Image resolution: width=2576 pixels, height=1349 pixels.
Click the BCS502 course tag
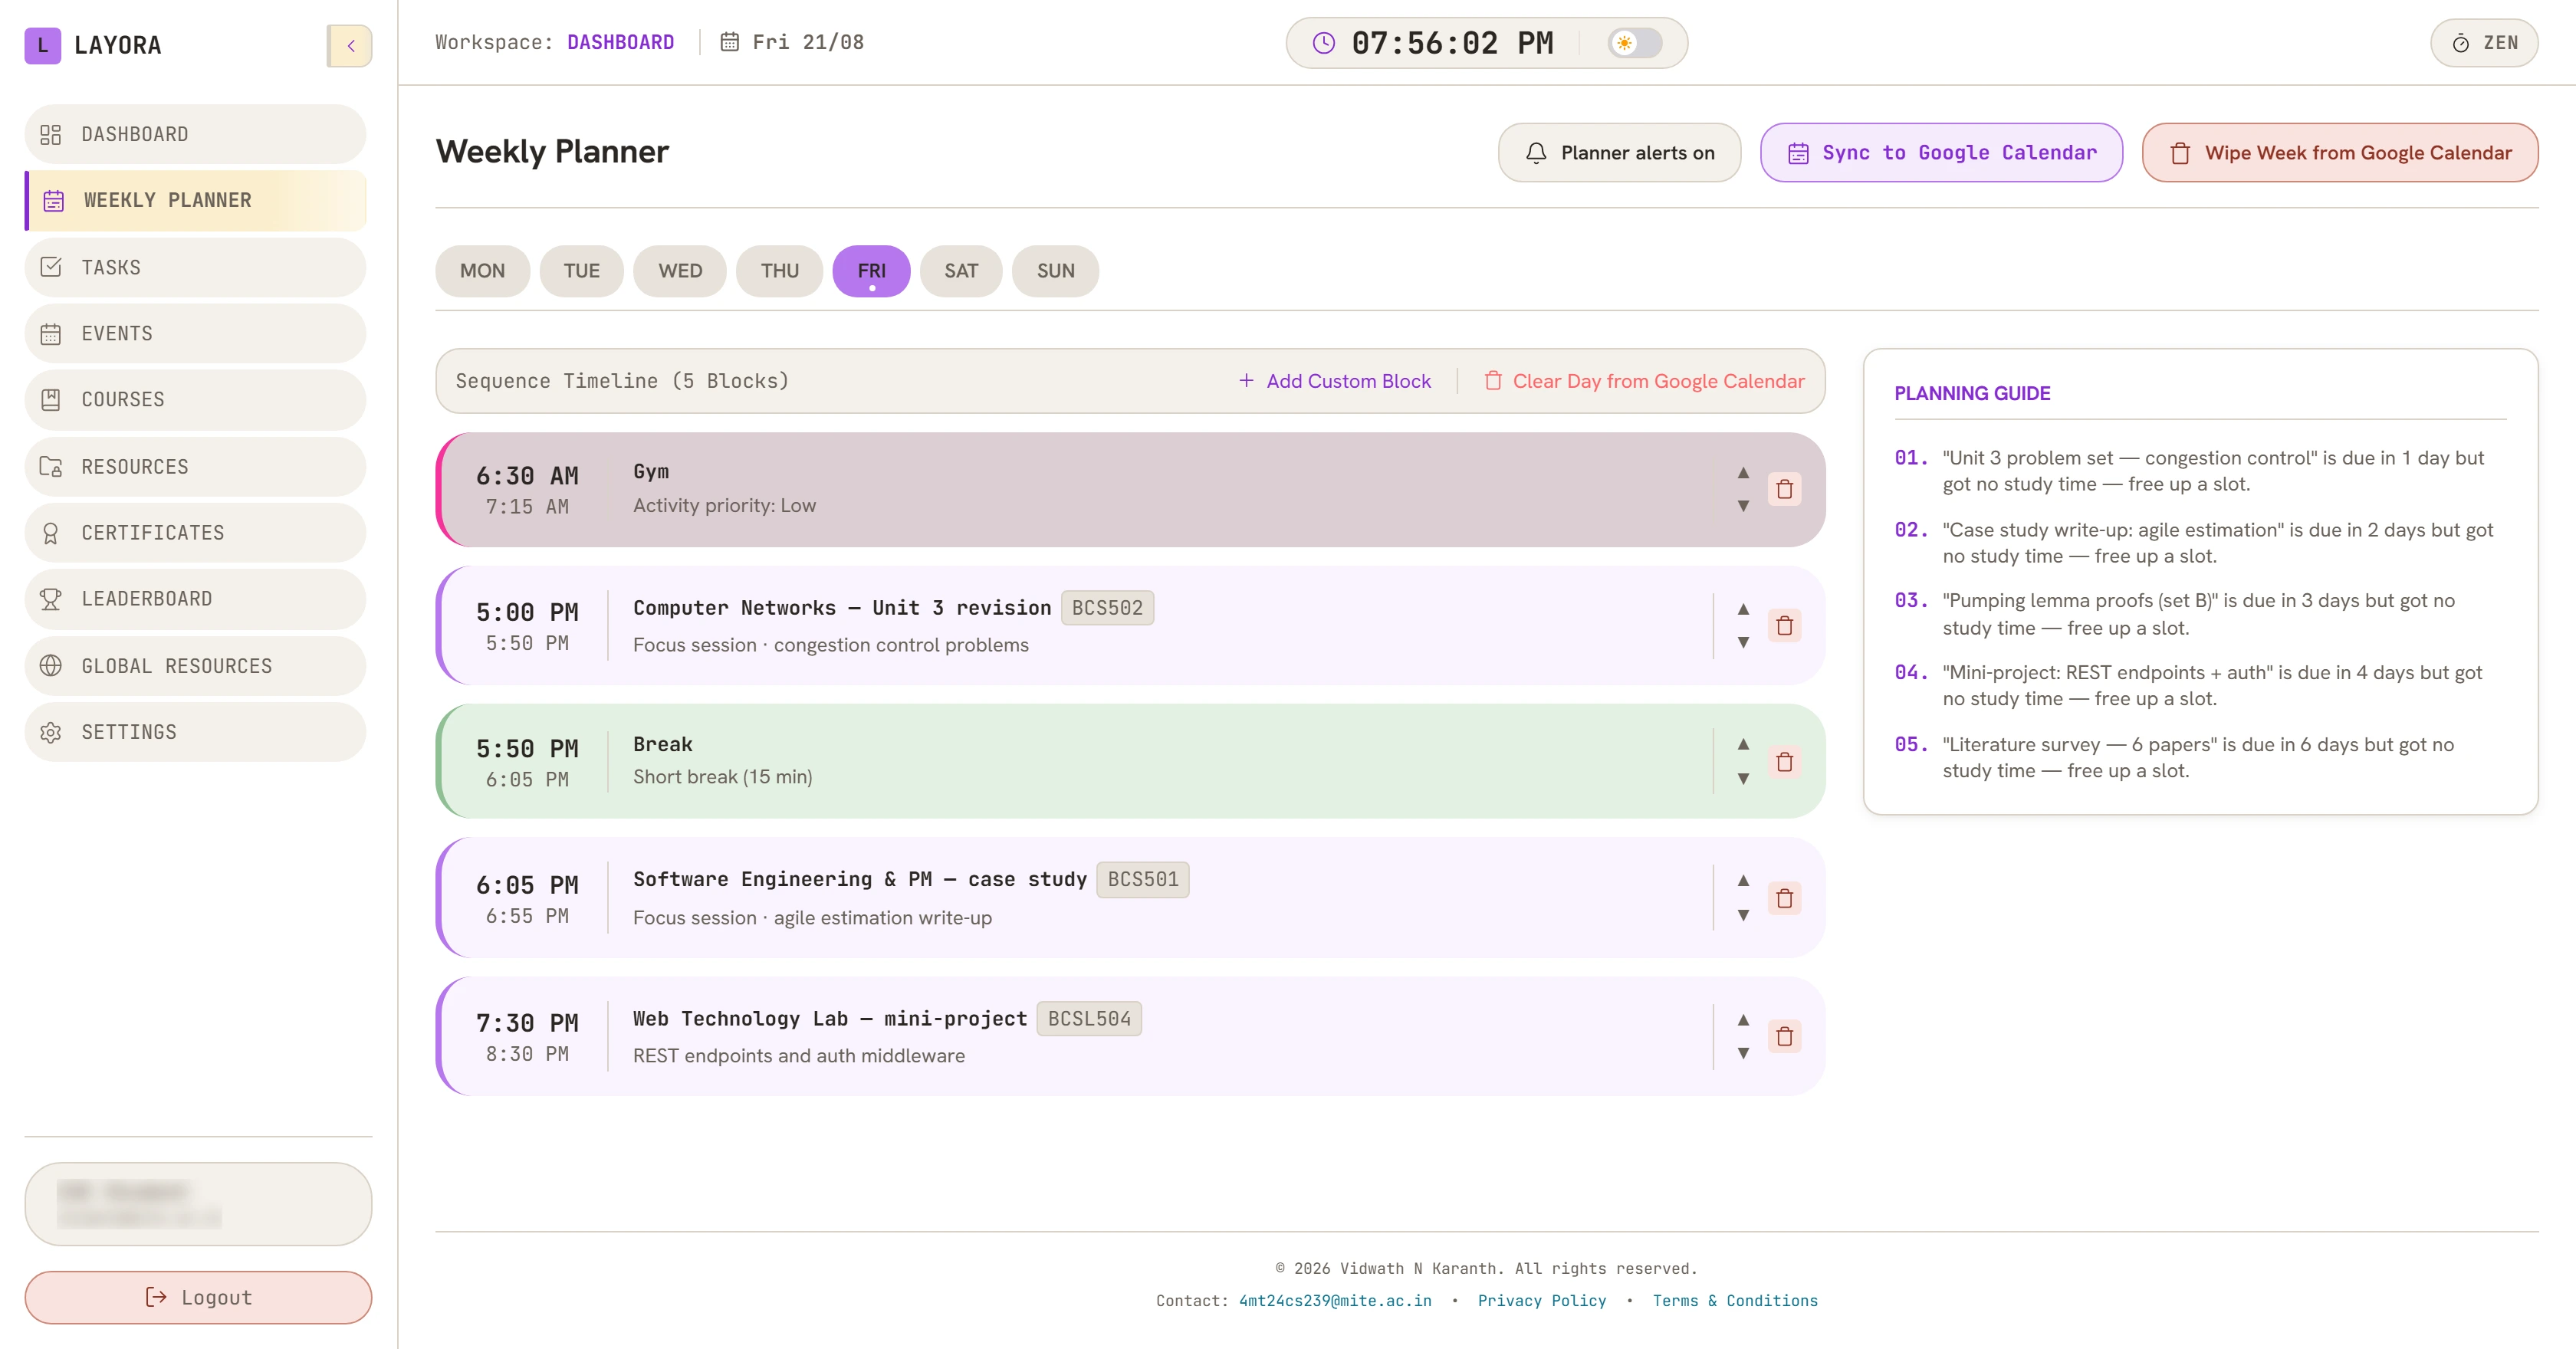[1107, 608]
